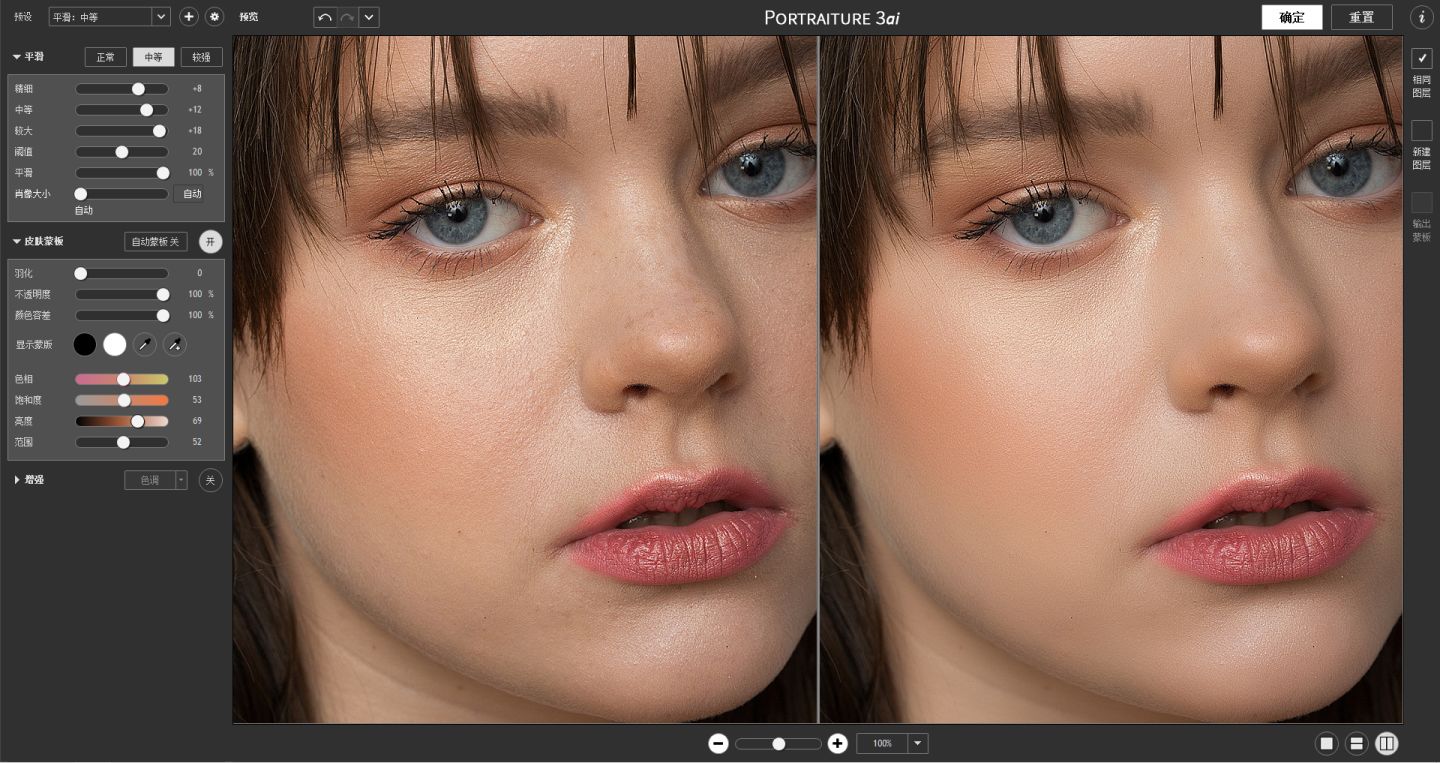Select the 正常 smoothing tab
1440x763 pixels.
coord(105,57)
